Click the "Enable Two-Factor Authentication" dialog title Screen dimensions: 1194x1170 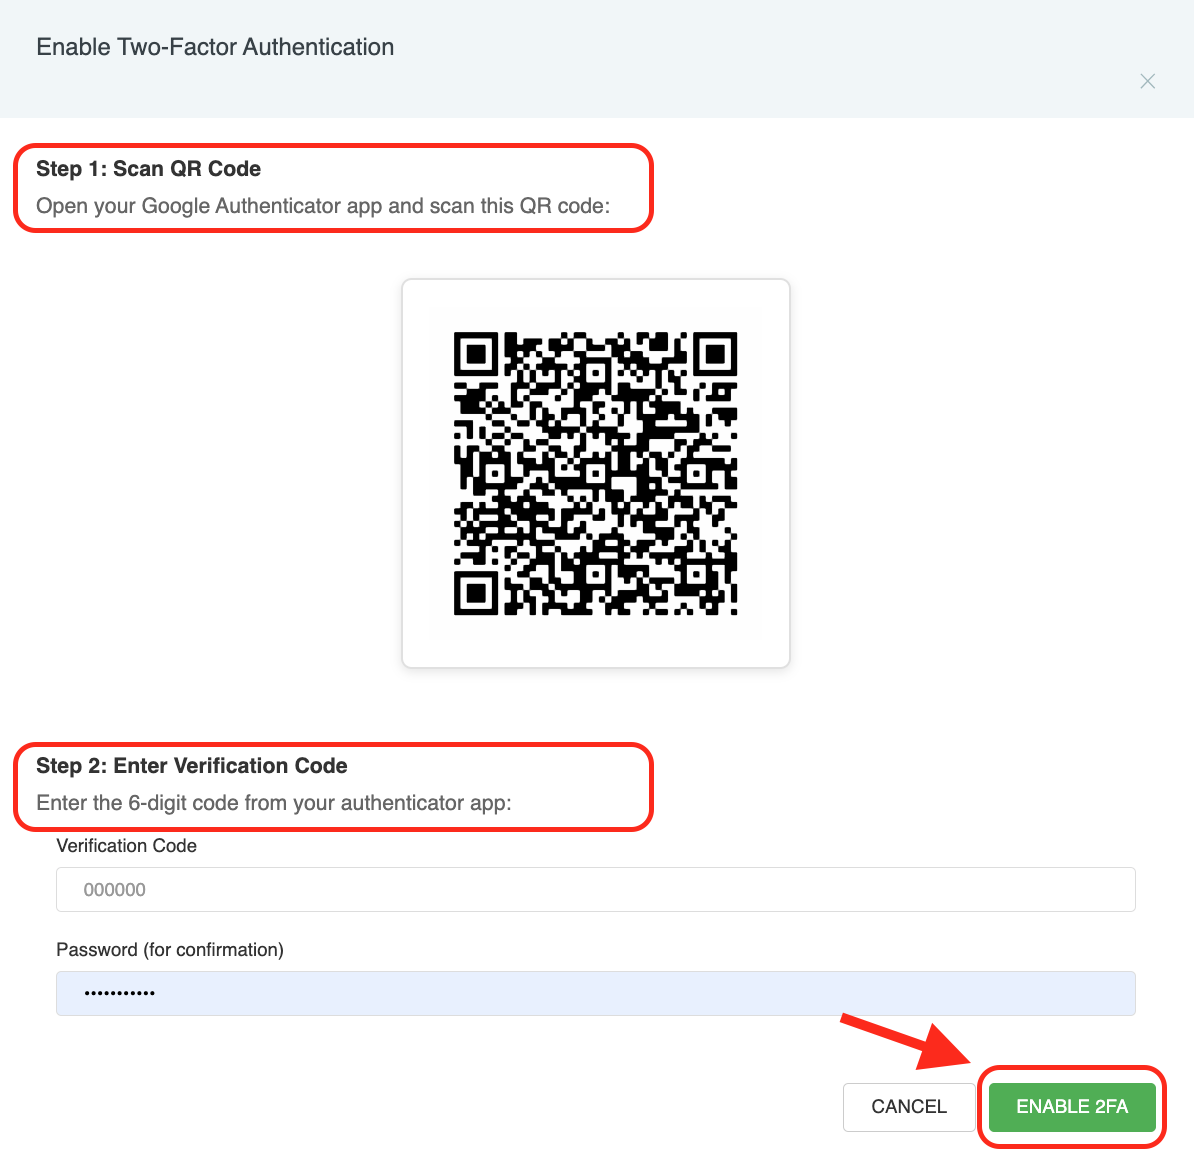pos(215,47)
